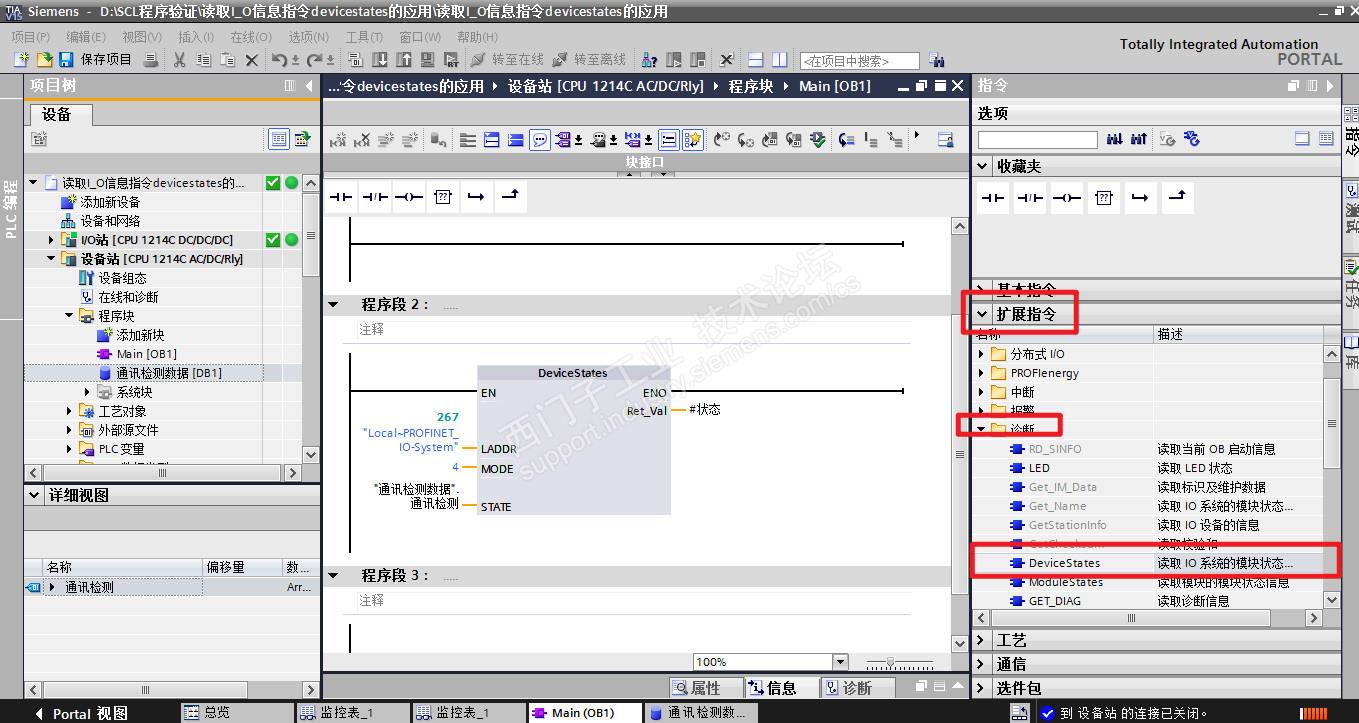Image resolution: width=1359 pixels, height=723 pixels.
Task: Collapse the 扩展指令 instruction section
Action: pyautogui.click(x=983, y=315)
